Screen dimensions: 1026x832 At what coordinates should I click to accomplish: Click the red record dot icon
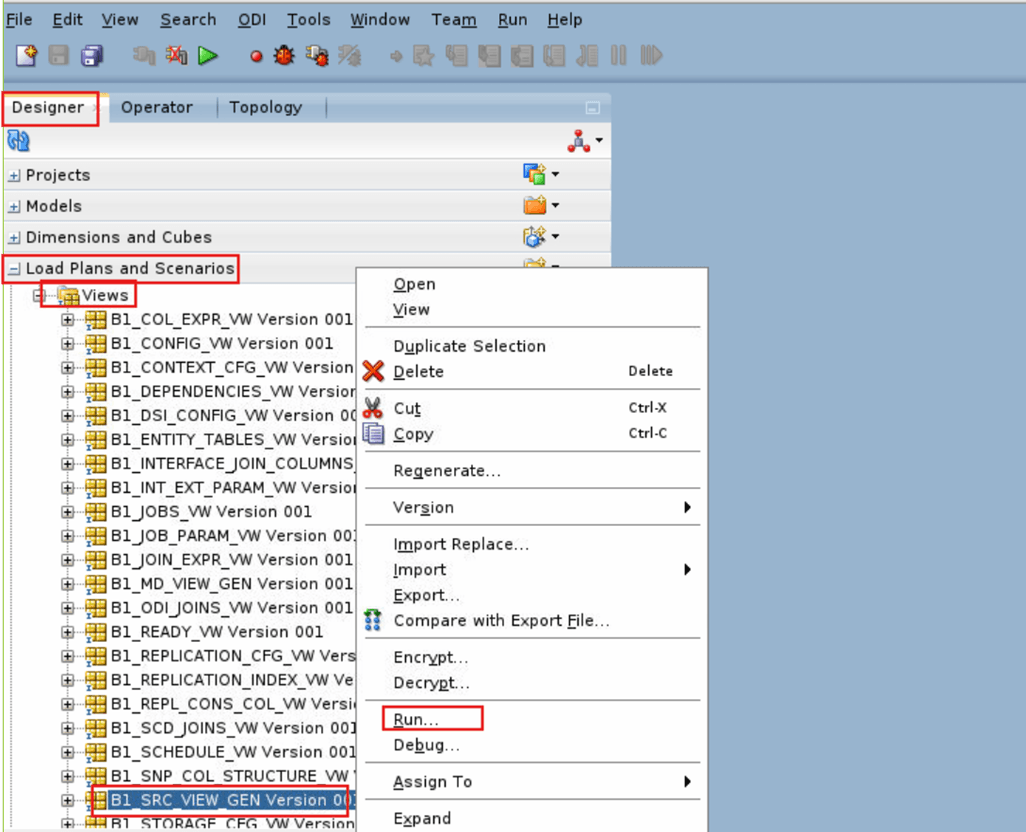click(256, 56)
